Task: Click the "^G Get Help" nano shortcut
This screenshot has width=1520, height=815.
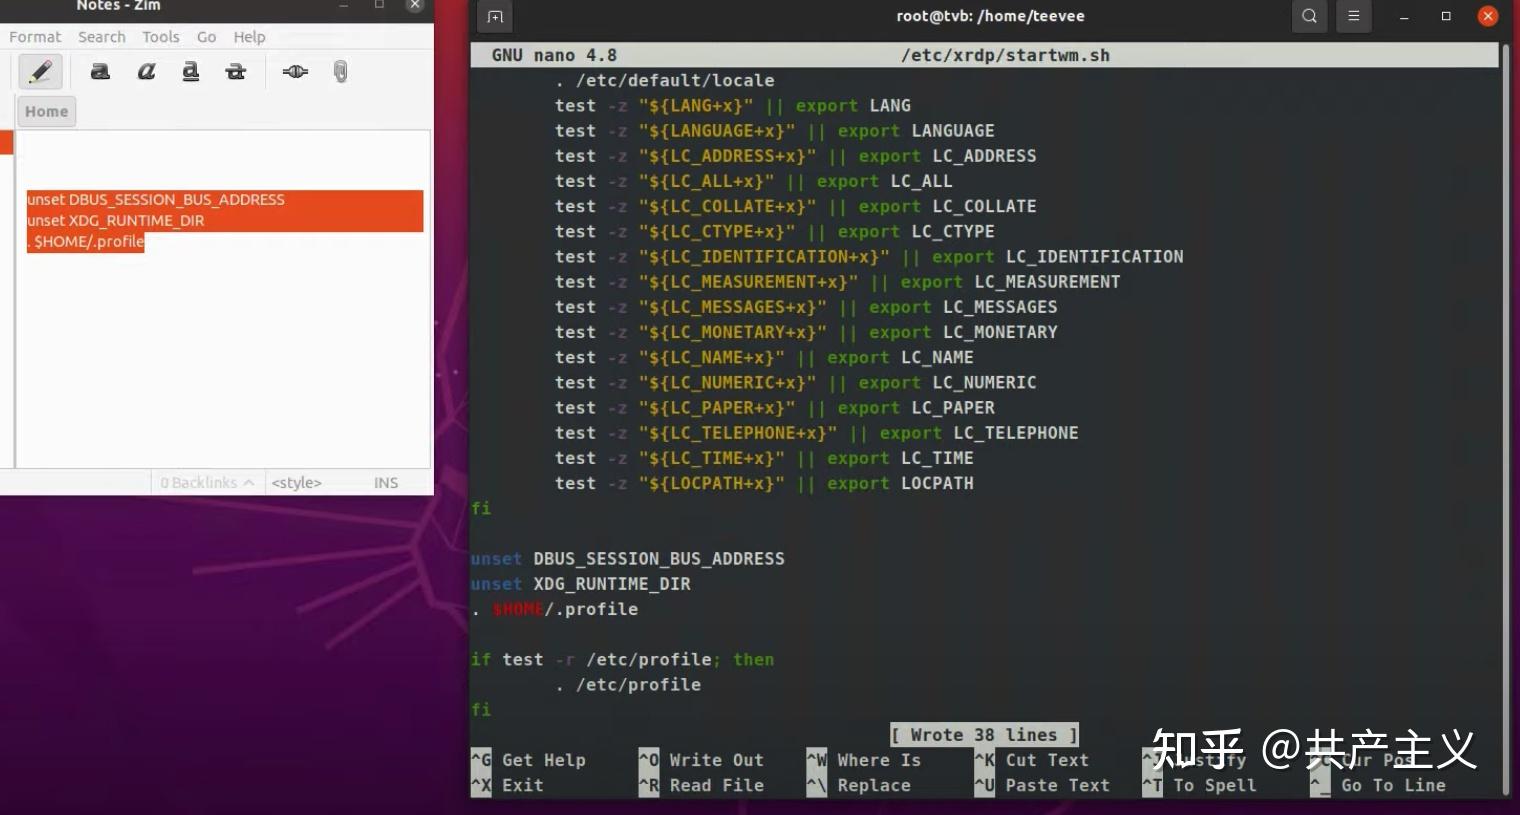Action: [529, 760]
